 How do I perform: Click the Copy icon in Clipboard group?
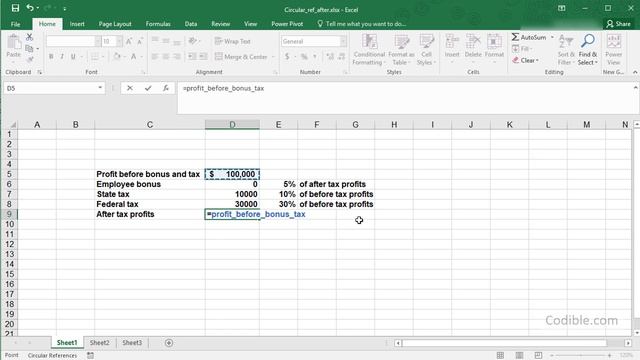29,49
